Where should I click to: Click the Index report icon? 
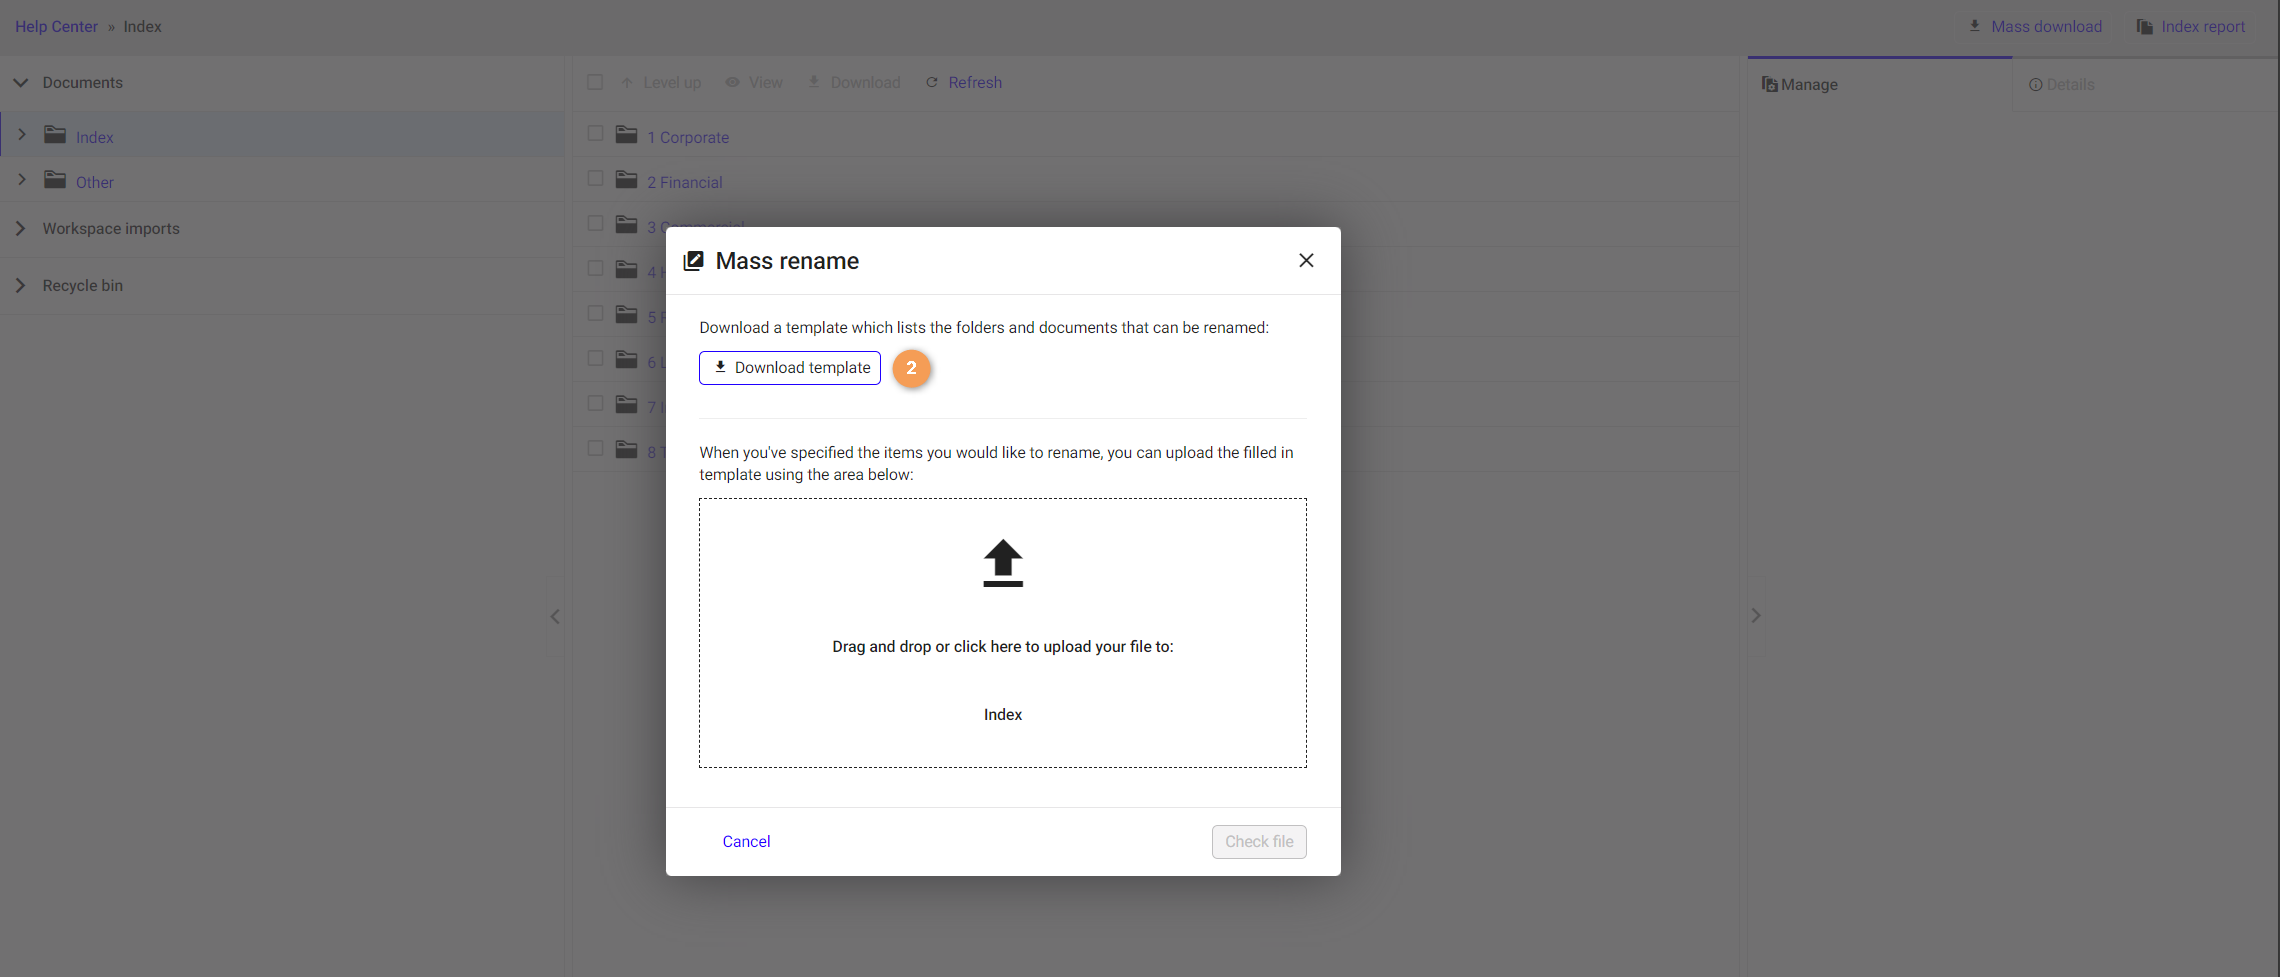pyautogui.click(x=2144, y=27)
